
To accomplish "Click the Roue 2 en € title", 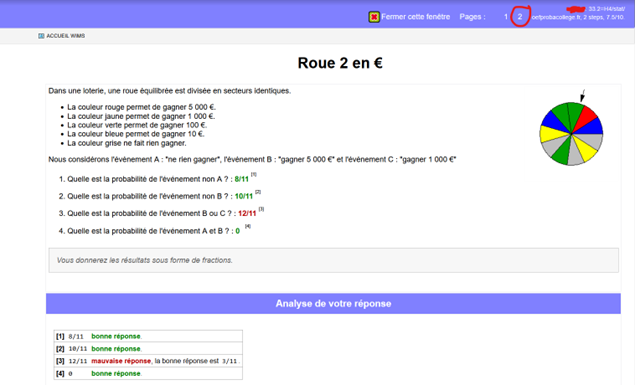I will click(340, 63).
